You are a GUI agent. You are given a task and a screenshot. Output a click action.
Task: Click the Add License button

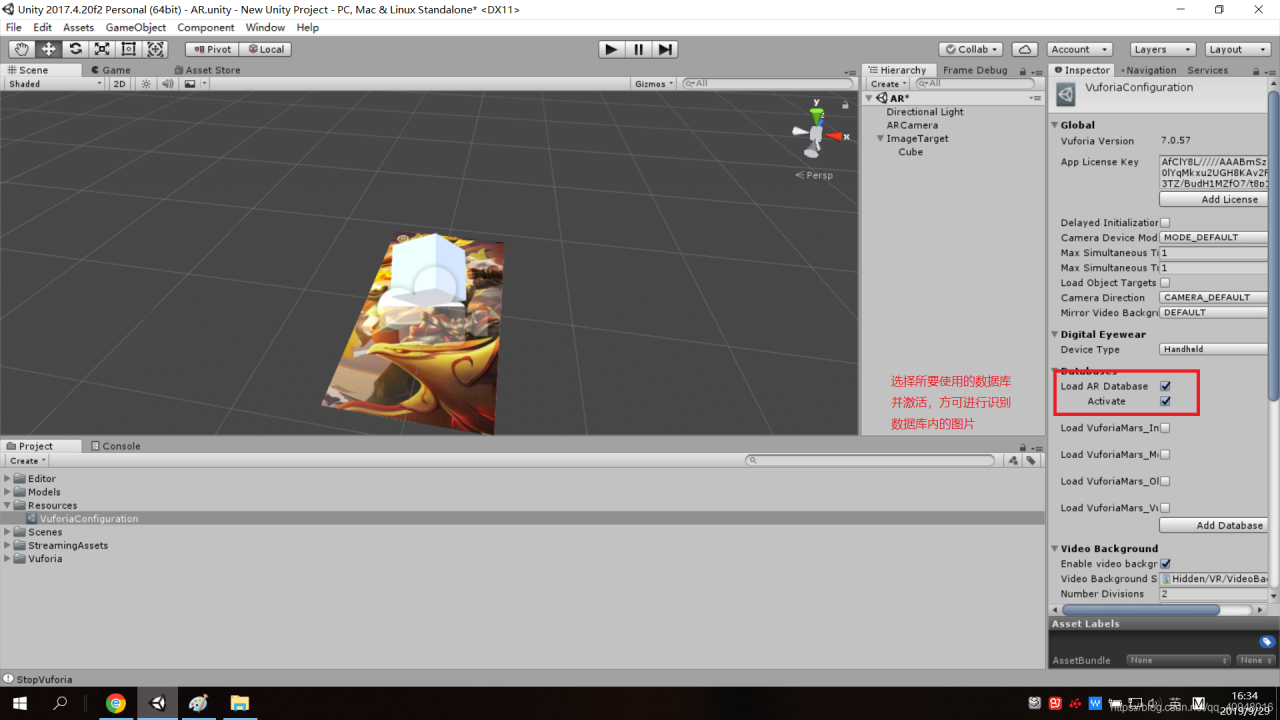click(1214, 200)
